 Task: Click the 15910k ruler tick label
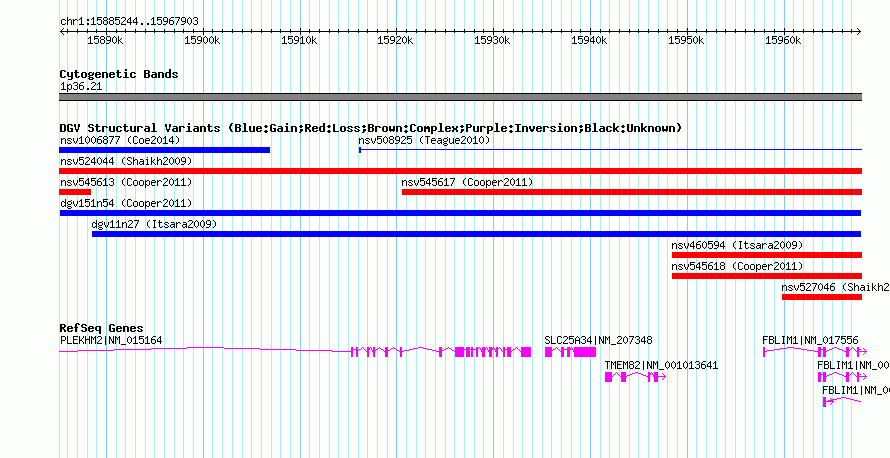(299, 40)
